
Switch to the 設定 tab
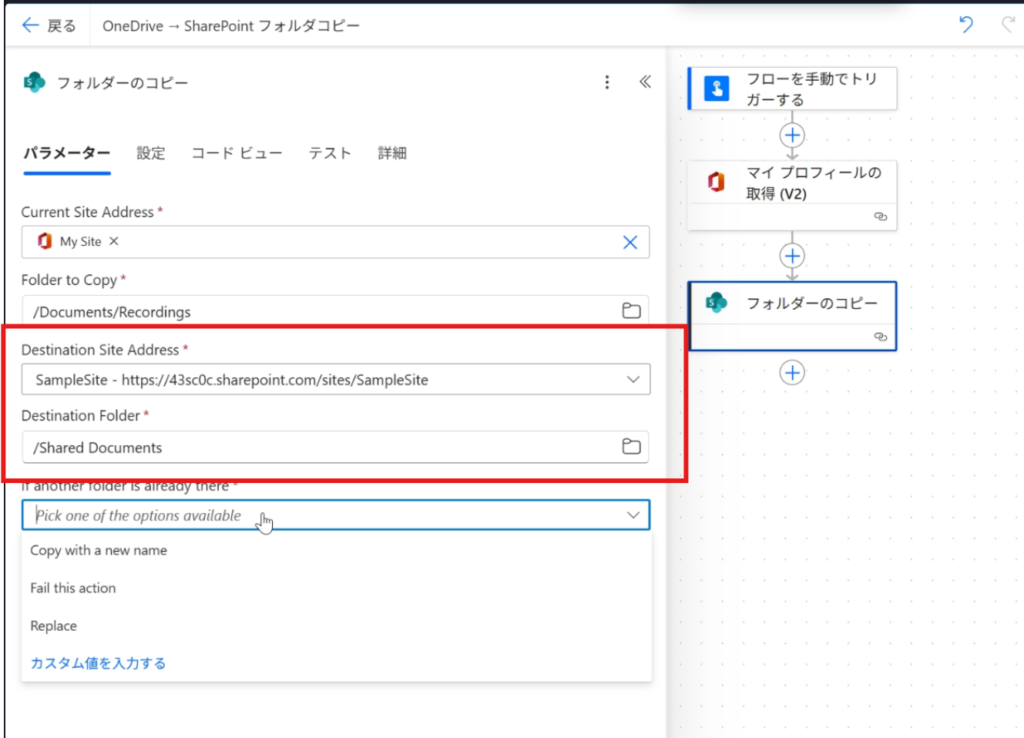pos(151,153)
